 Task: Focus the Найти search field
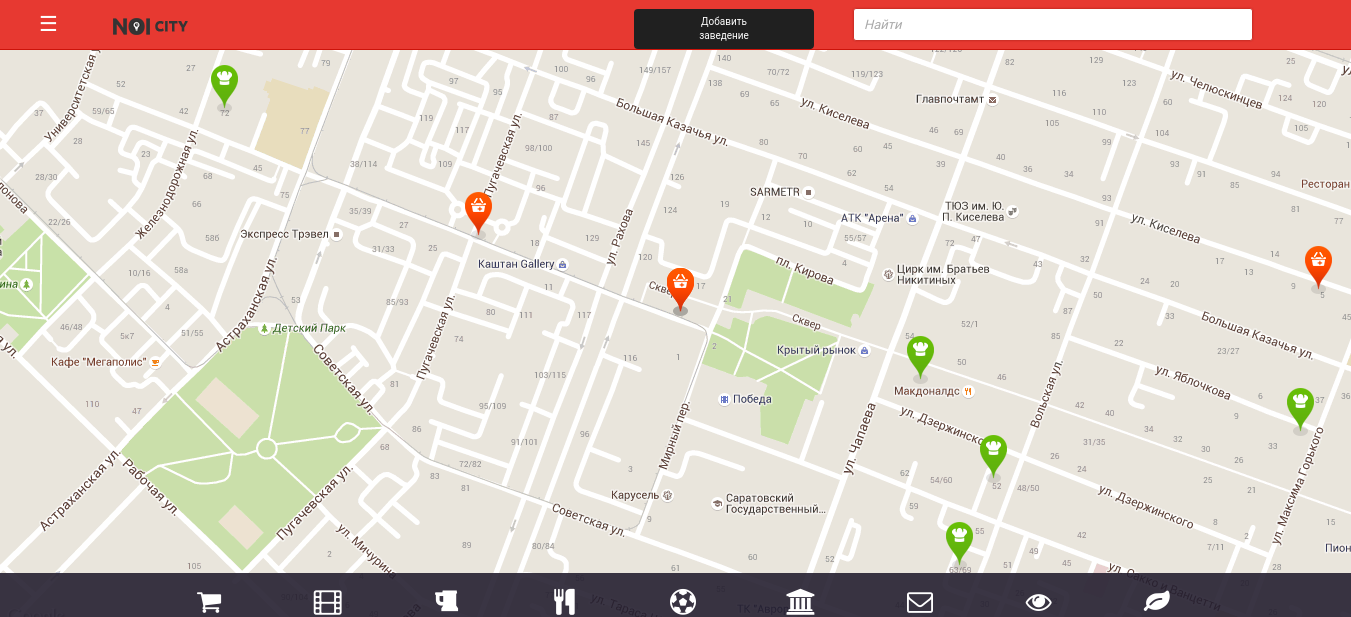1052,25
